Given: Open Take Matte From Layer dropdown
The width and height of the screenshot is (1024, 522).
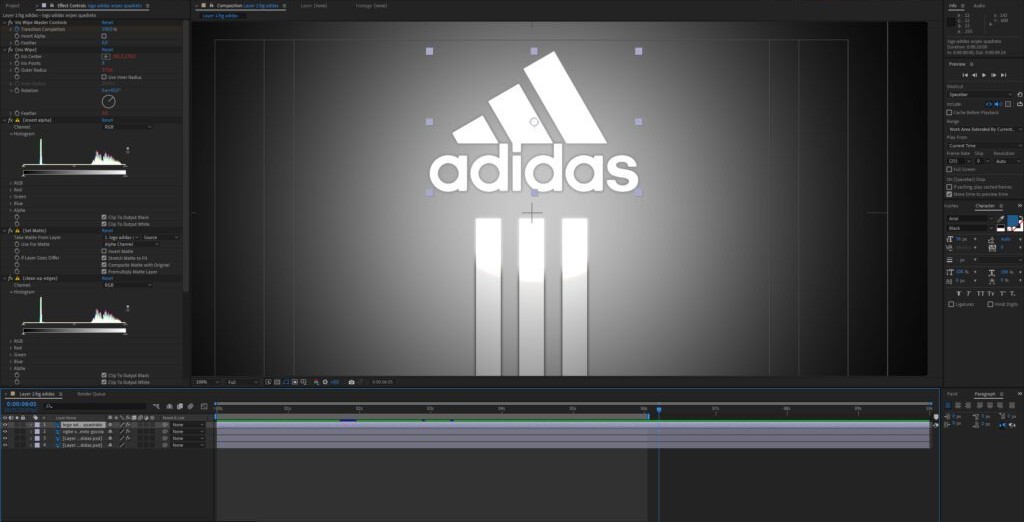Looking at the screenshot, I should pos(120,237).
